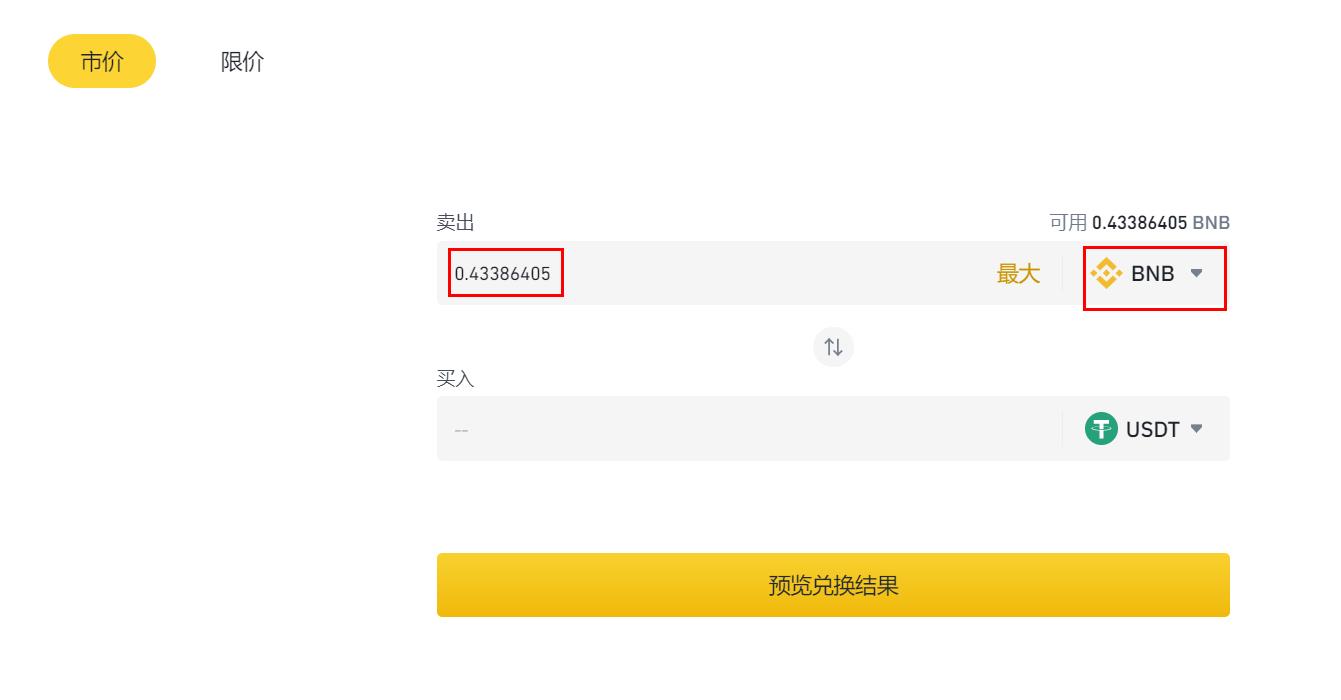Expand the USDT currency dropdown arrow
Image resolution: width=1341 pixels, height=700 pixels.
1196,429
